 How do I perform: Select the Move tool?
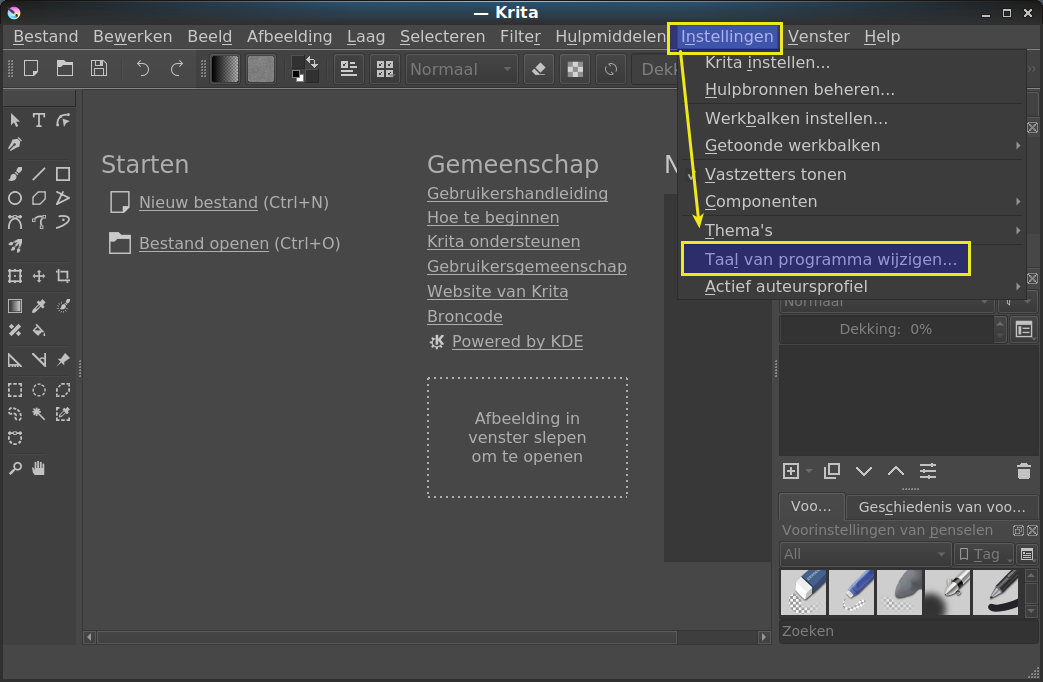39,276
